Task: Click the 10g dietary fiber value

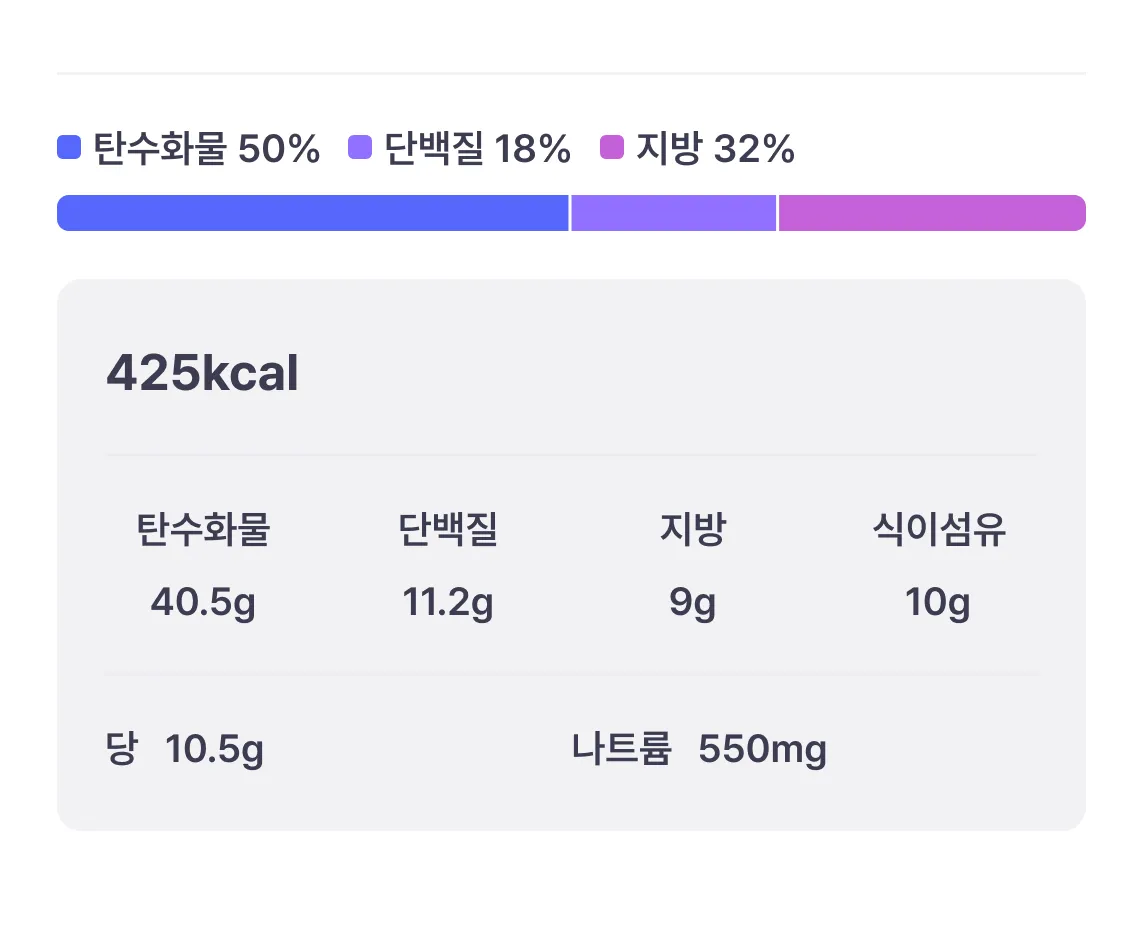Action: point(938,602)
